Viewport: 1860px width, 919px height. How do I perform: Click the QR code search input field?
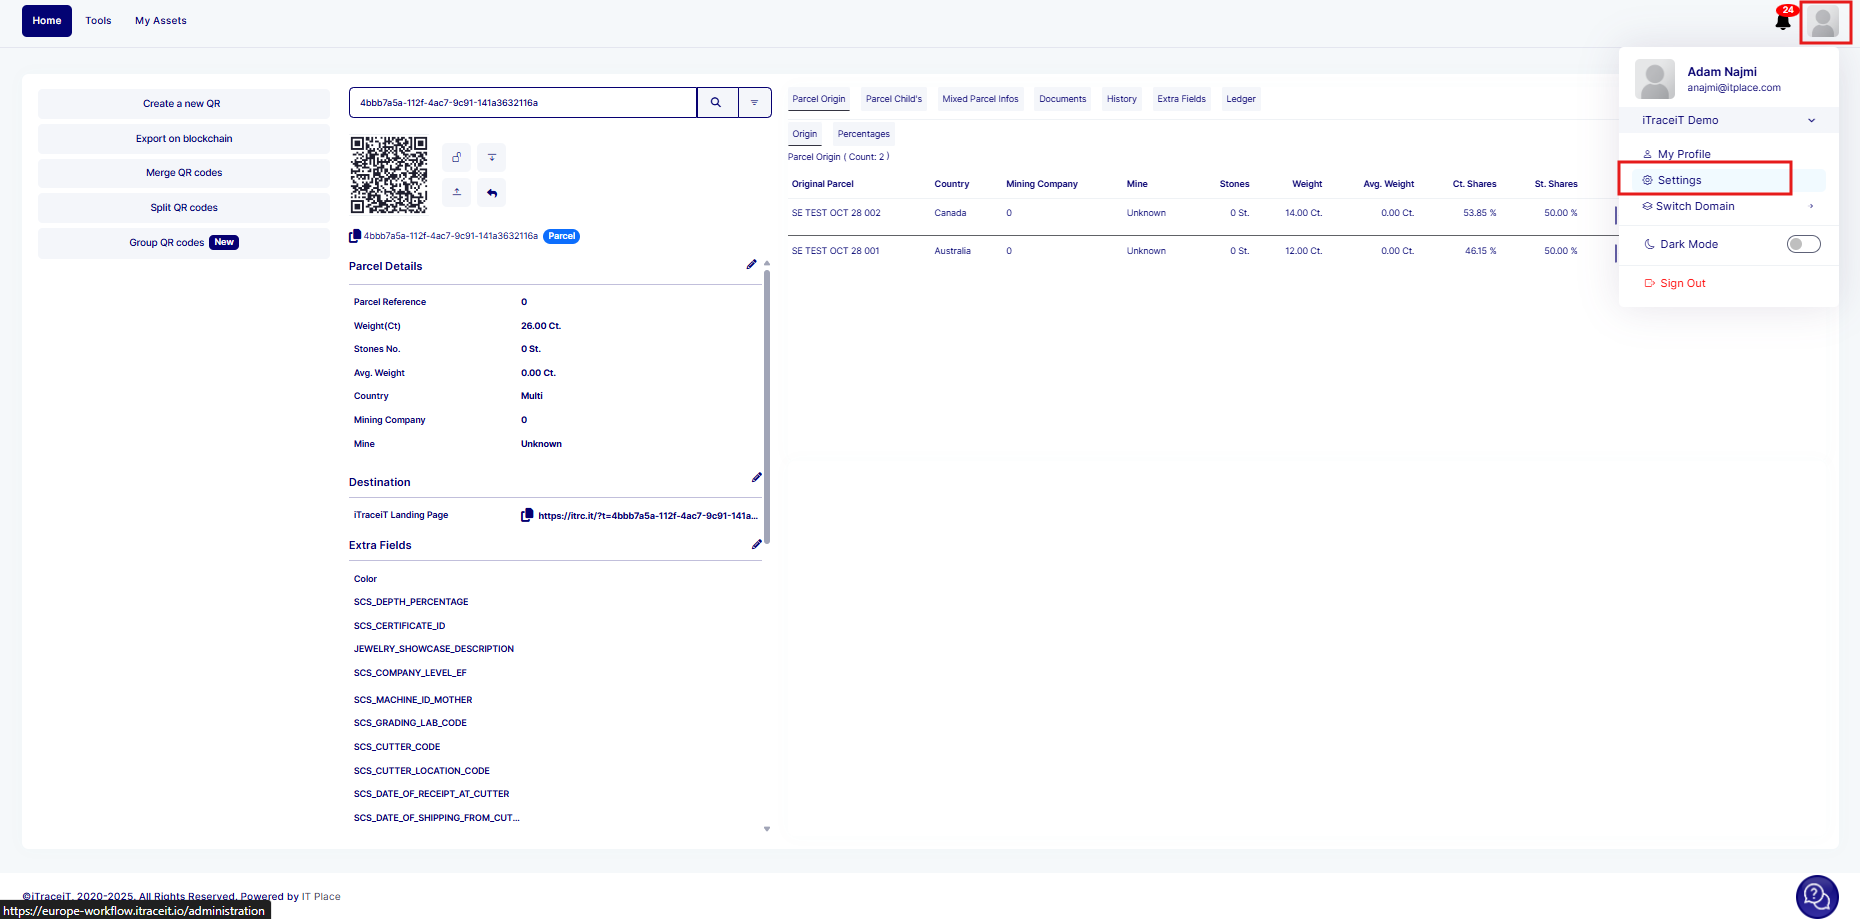pyautogui.click(x=522, y=102)
